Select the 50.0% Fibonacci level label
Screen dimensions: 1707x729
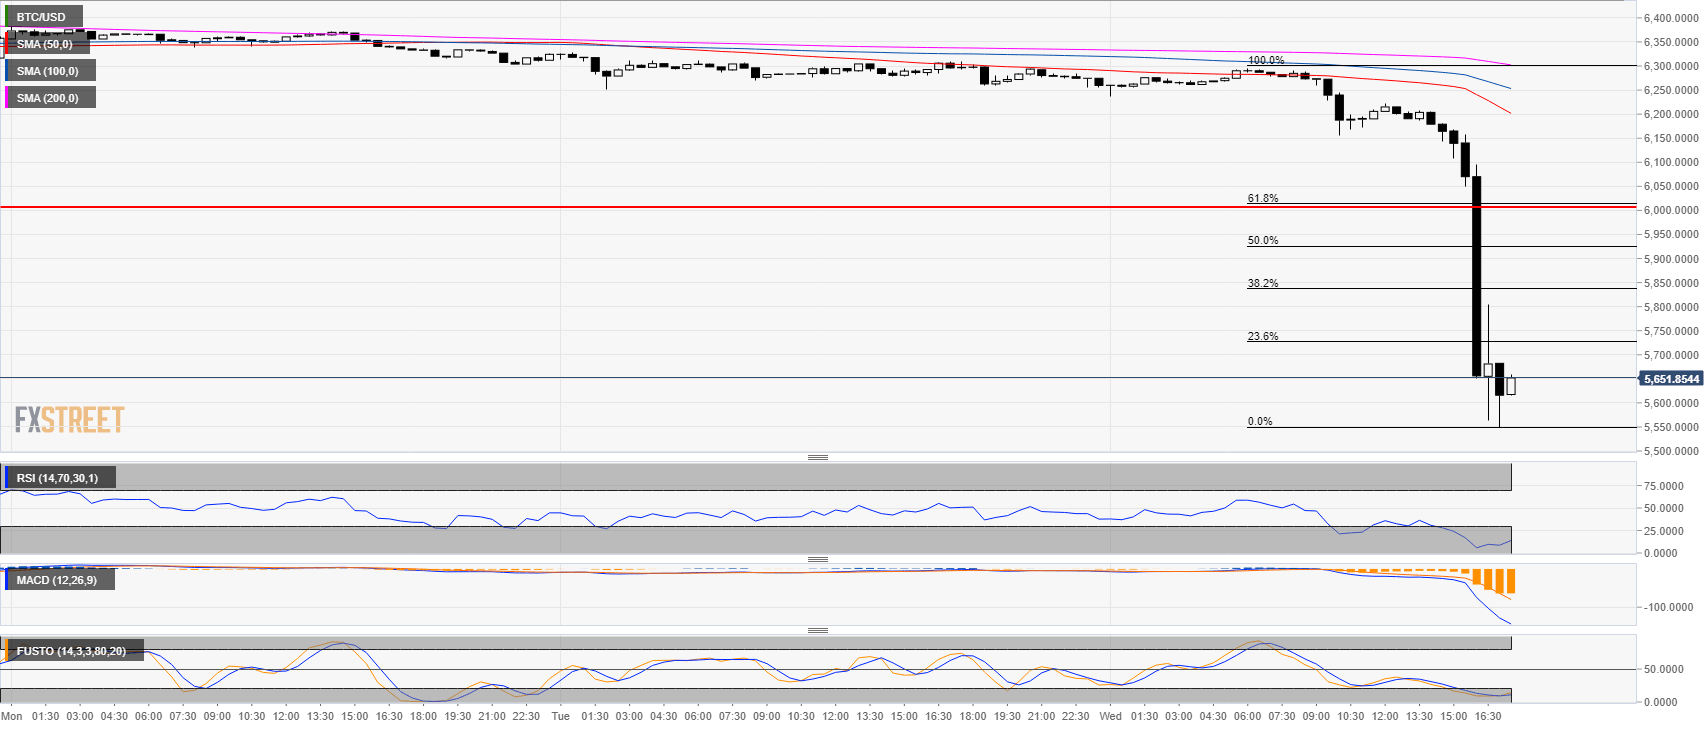click(1262, 240)
